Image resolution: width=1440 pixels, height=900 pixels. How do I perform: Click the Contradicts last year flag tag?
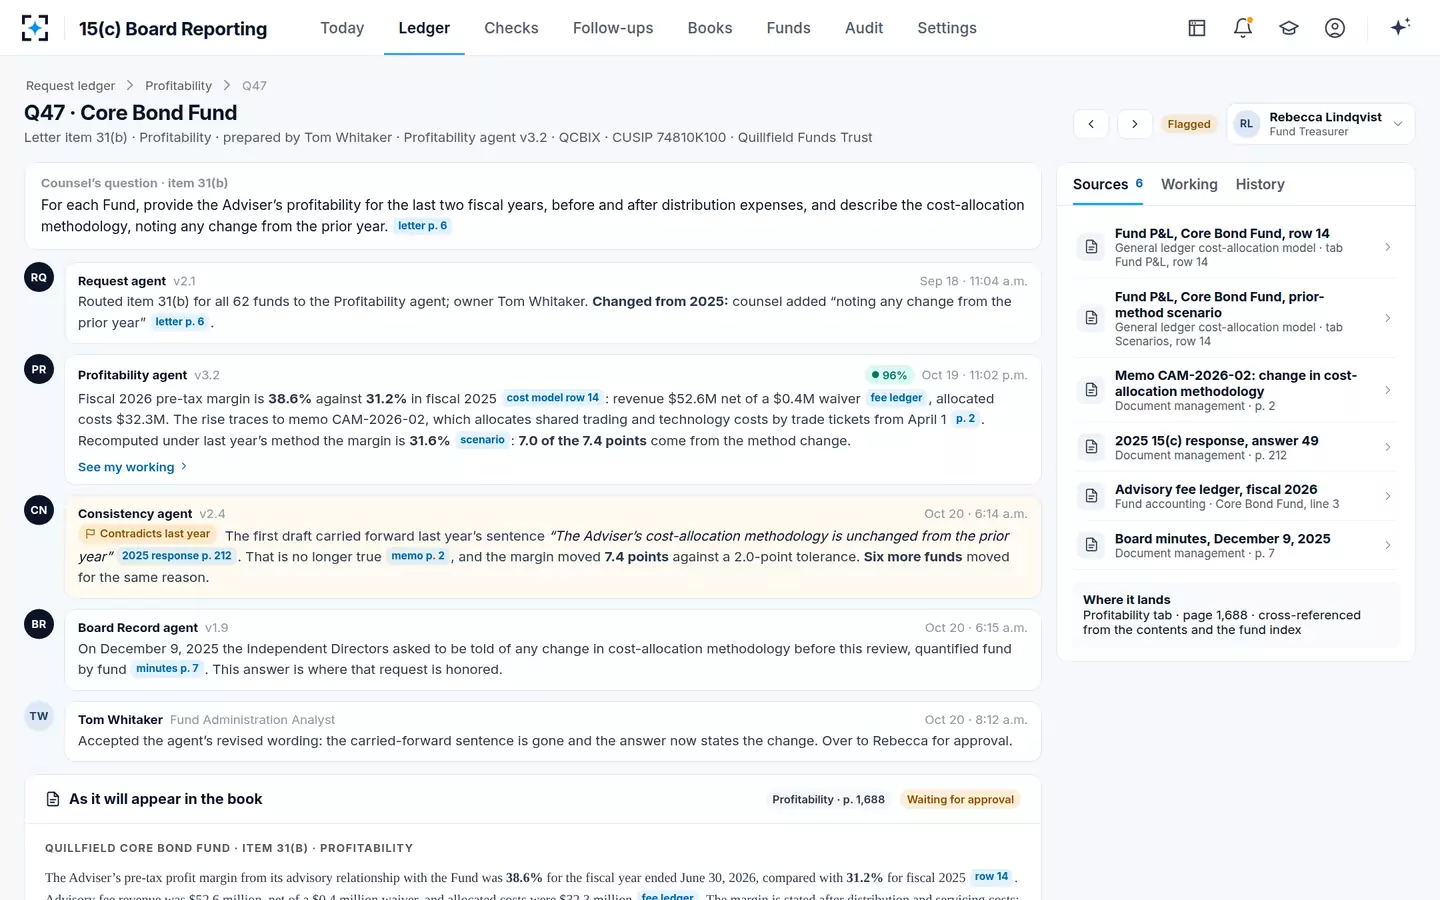148,534
